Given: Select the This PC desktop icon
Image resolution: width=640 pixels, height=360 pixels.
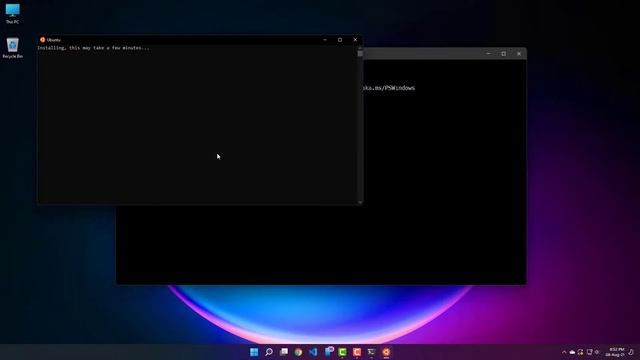Looking at the screenshot, I should pos(13,13).
